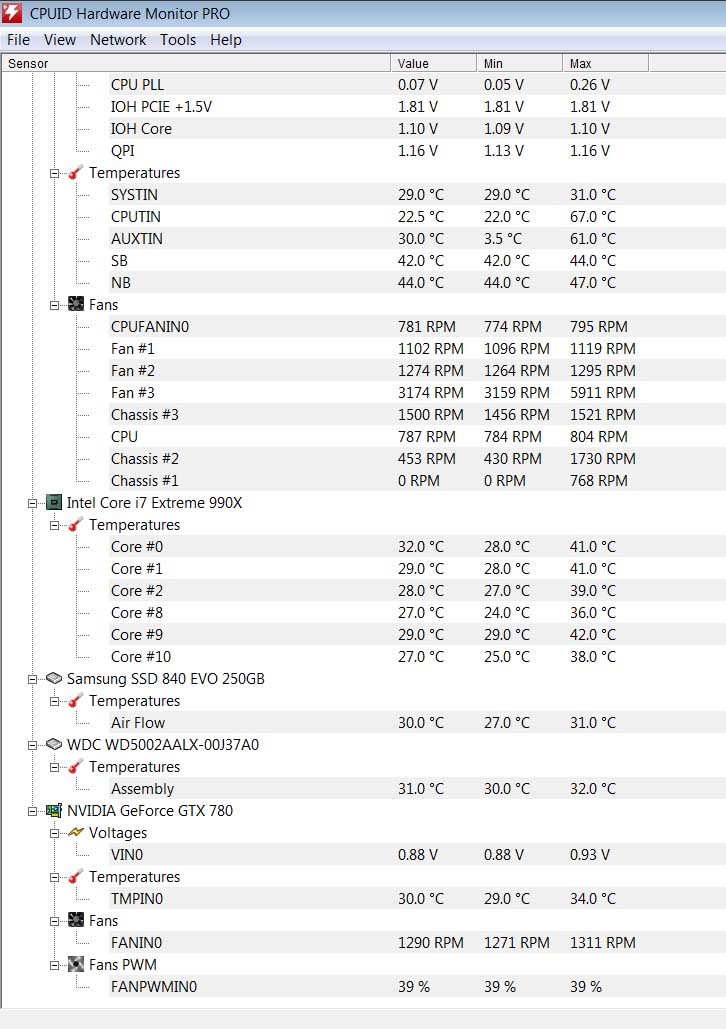
Task: Select the drive icon next to WDC WD5002AALX
Action: coord(54,745)
